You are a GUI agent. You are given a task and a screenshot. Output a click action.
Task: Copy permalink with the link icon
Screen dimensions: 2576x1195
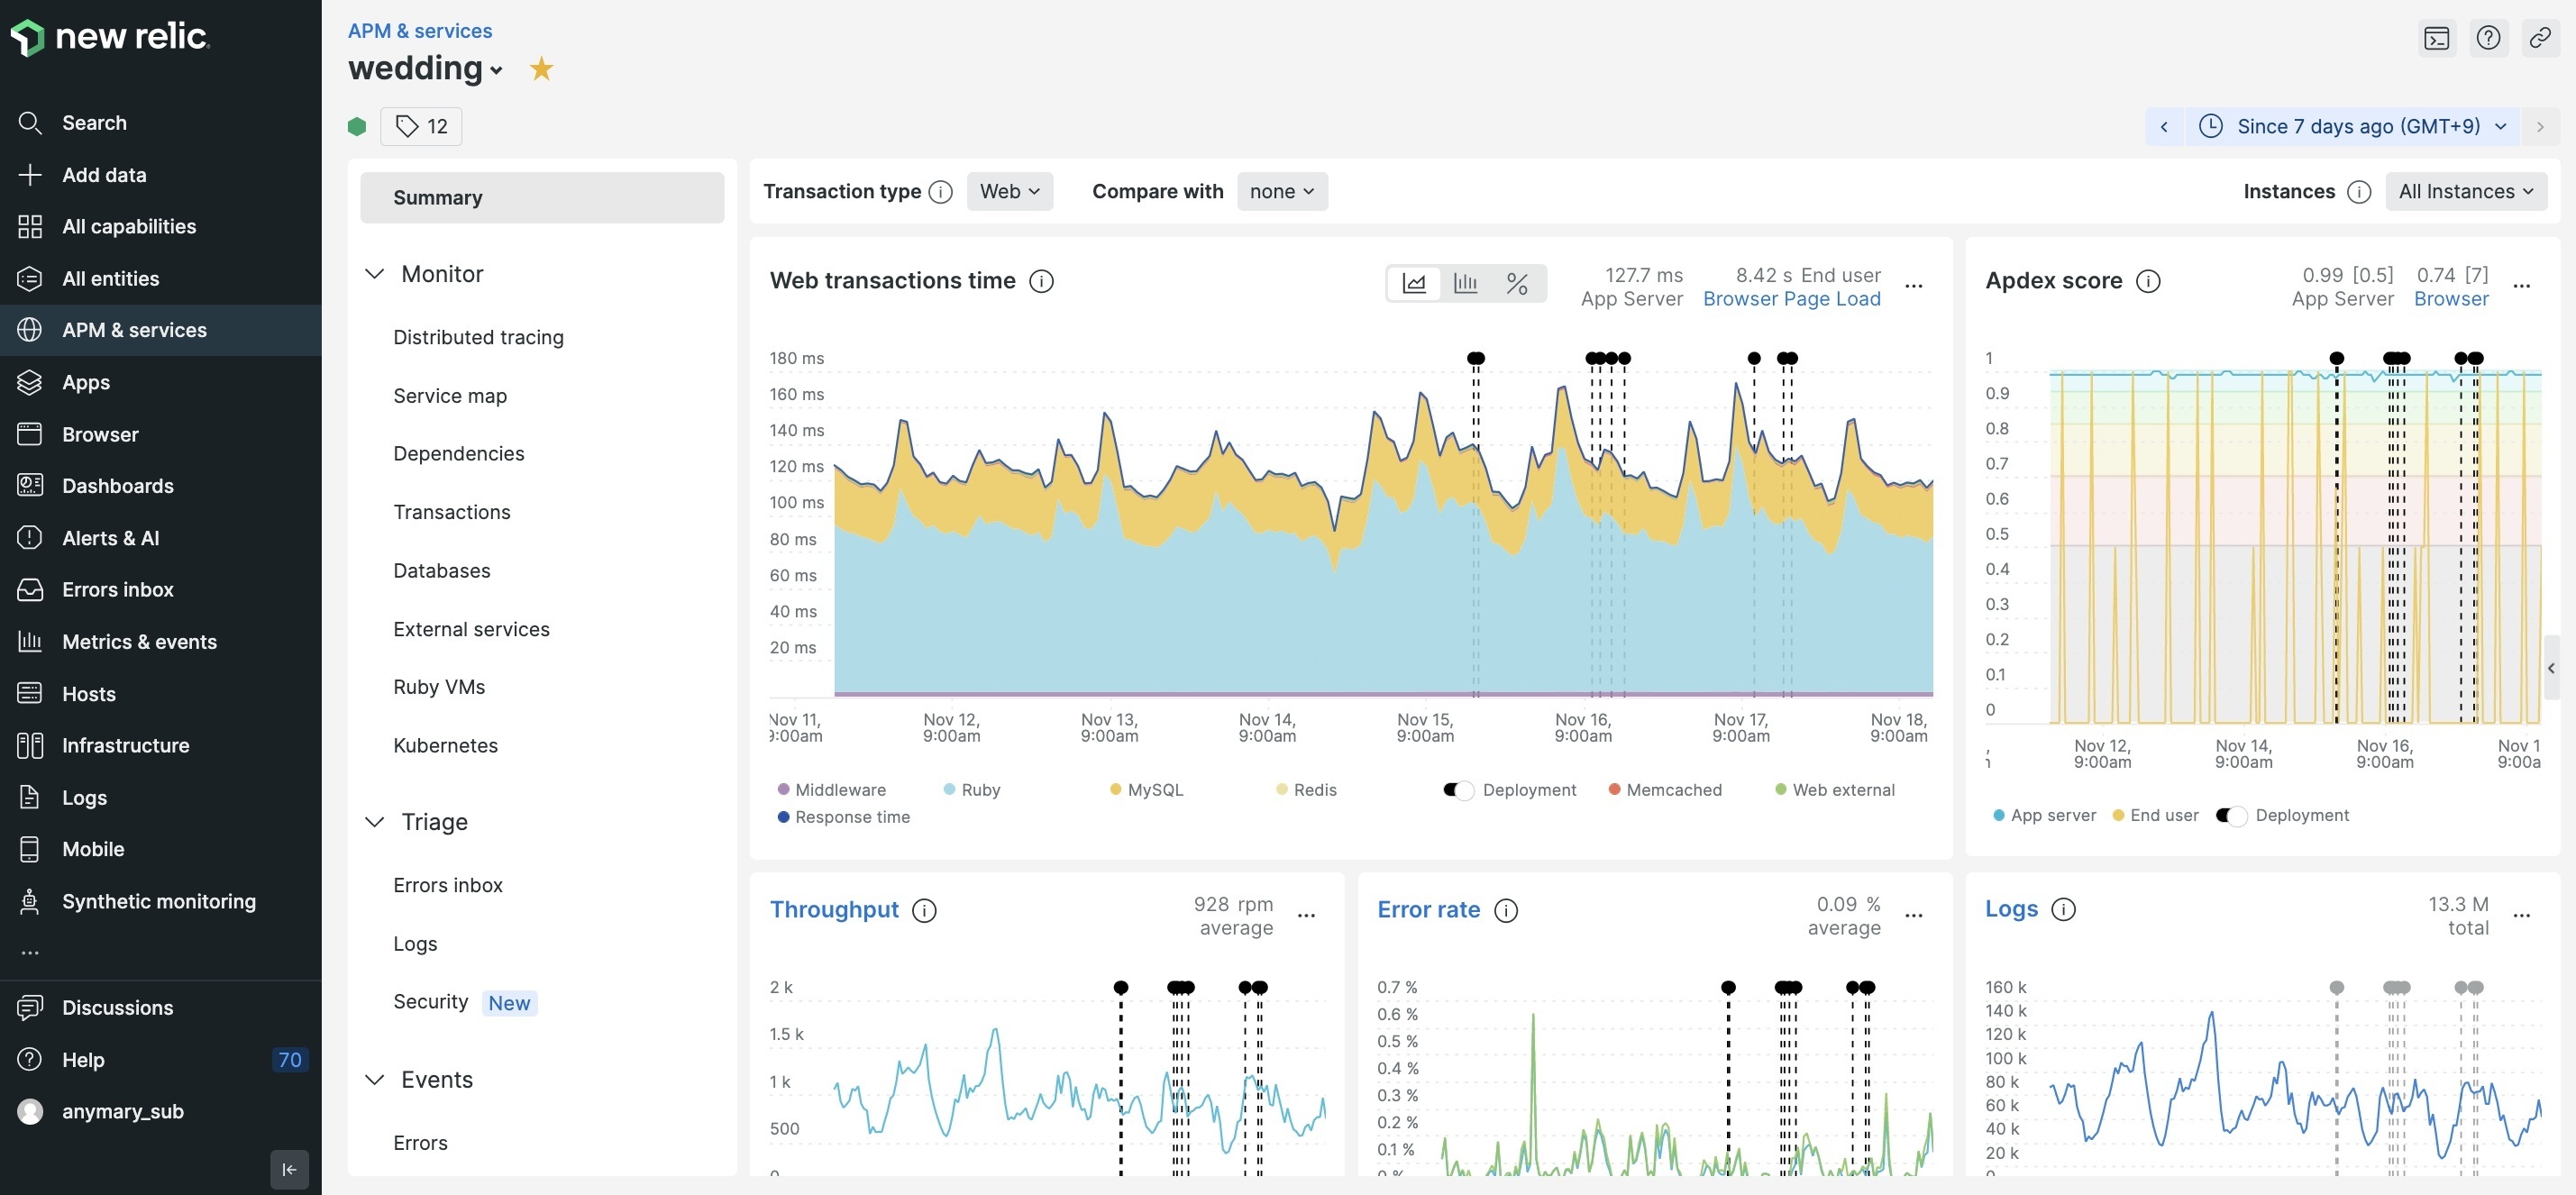(2540, 38)
